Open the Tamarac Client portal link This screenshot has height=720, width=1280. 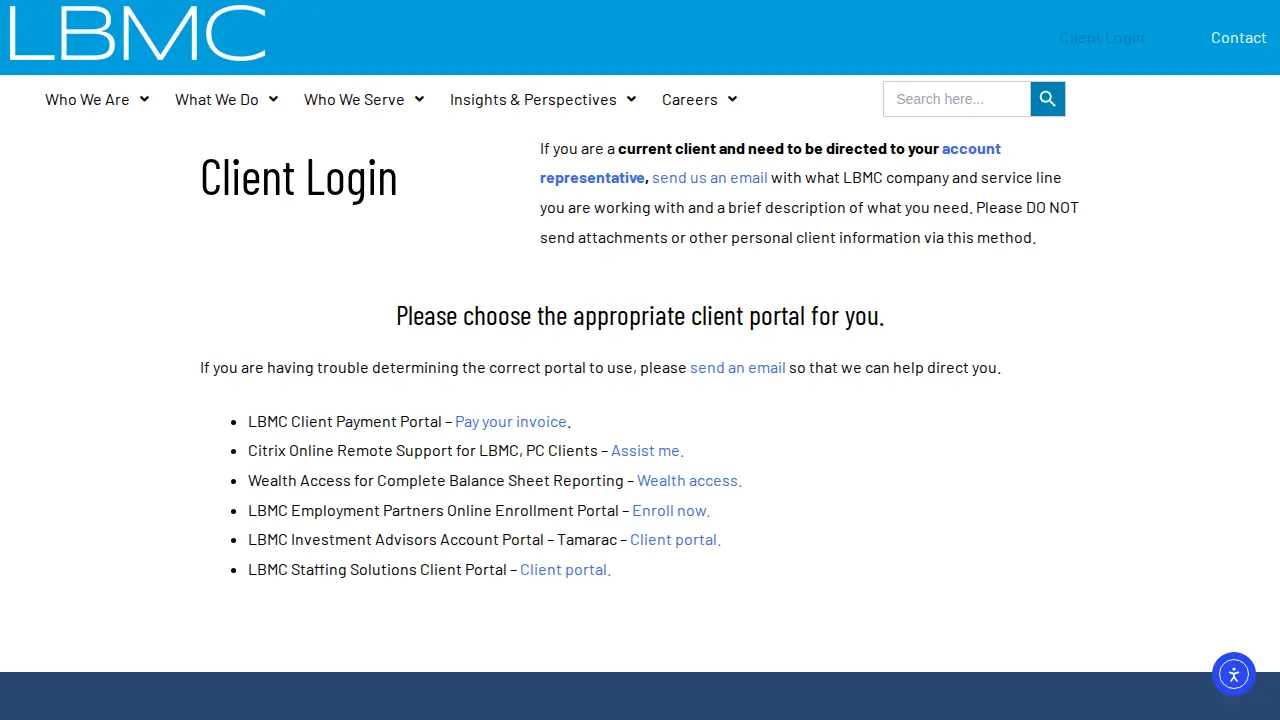(x=674, y=540)
